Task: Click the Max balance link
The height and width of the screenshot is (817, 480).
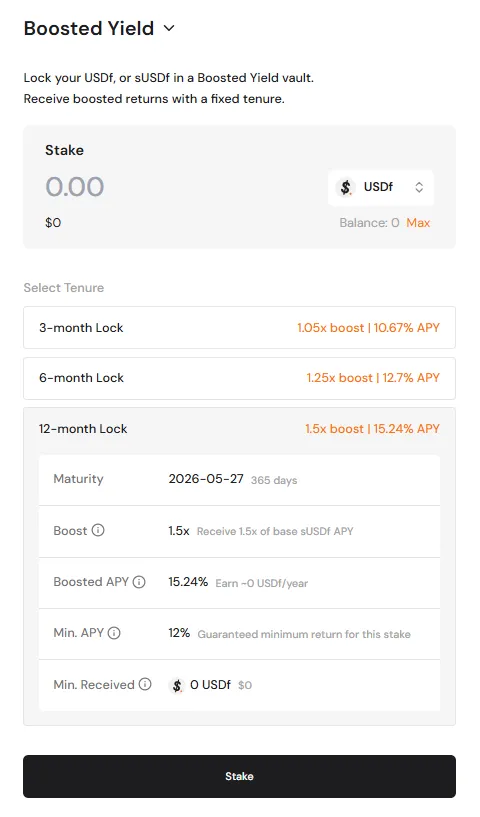Action: coord(418,223)
